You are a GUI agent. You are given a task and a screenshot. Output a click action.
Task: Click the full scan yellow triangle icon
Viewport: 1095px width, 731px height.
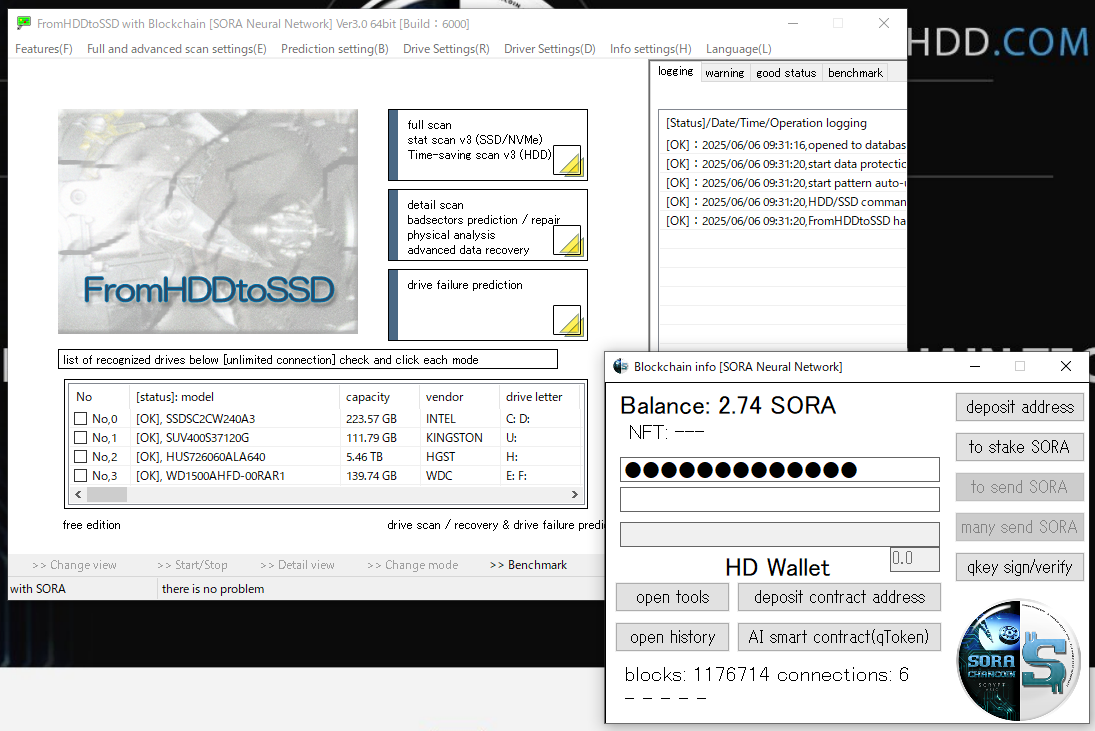click(x=567, y=160)
